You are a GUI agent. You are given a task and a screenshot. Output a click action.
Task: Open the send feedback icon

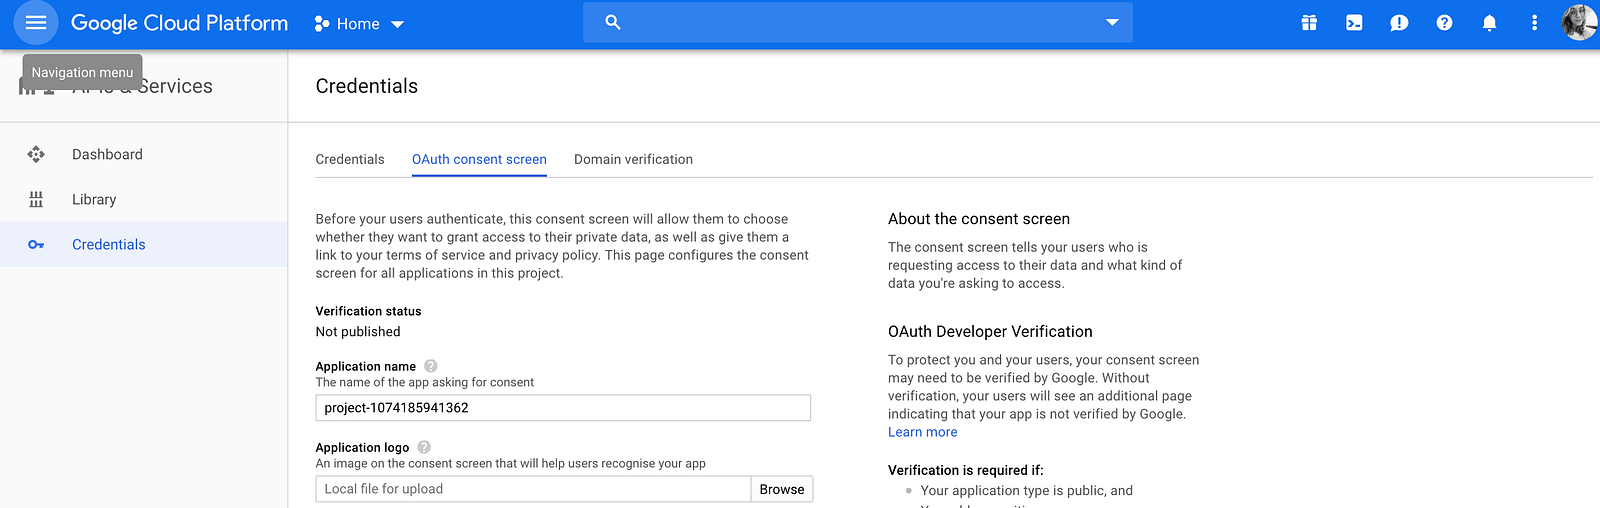(x=1399, y=22)
